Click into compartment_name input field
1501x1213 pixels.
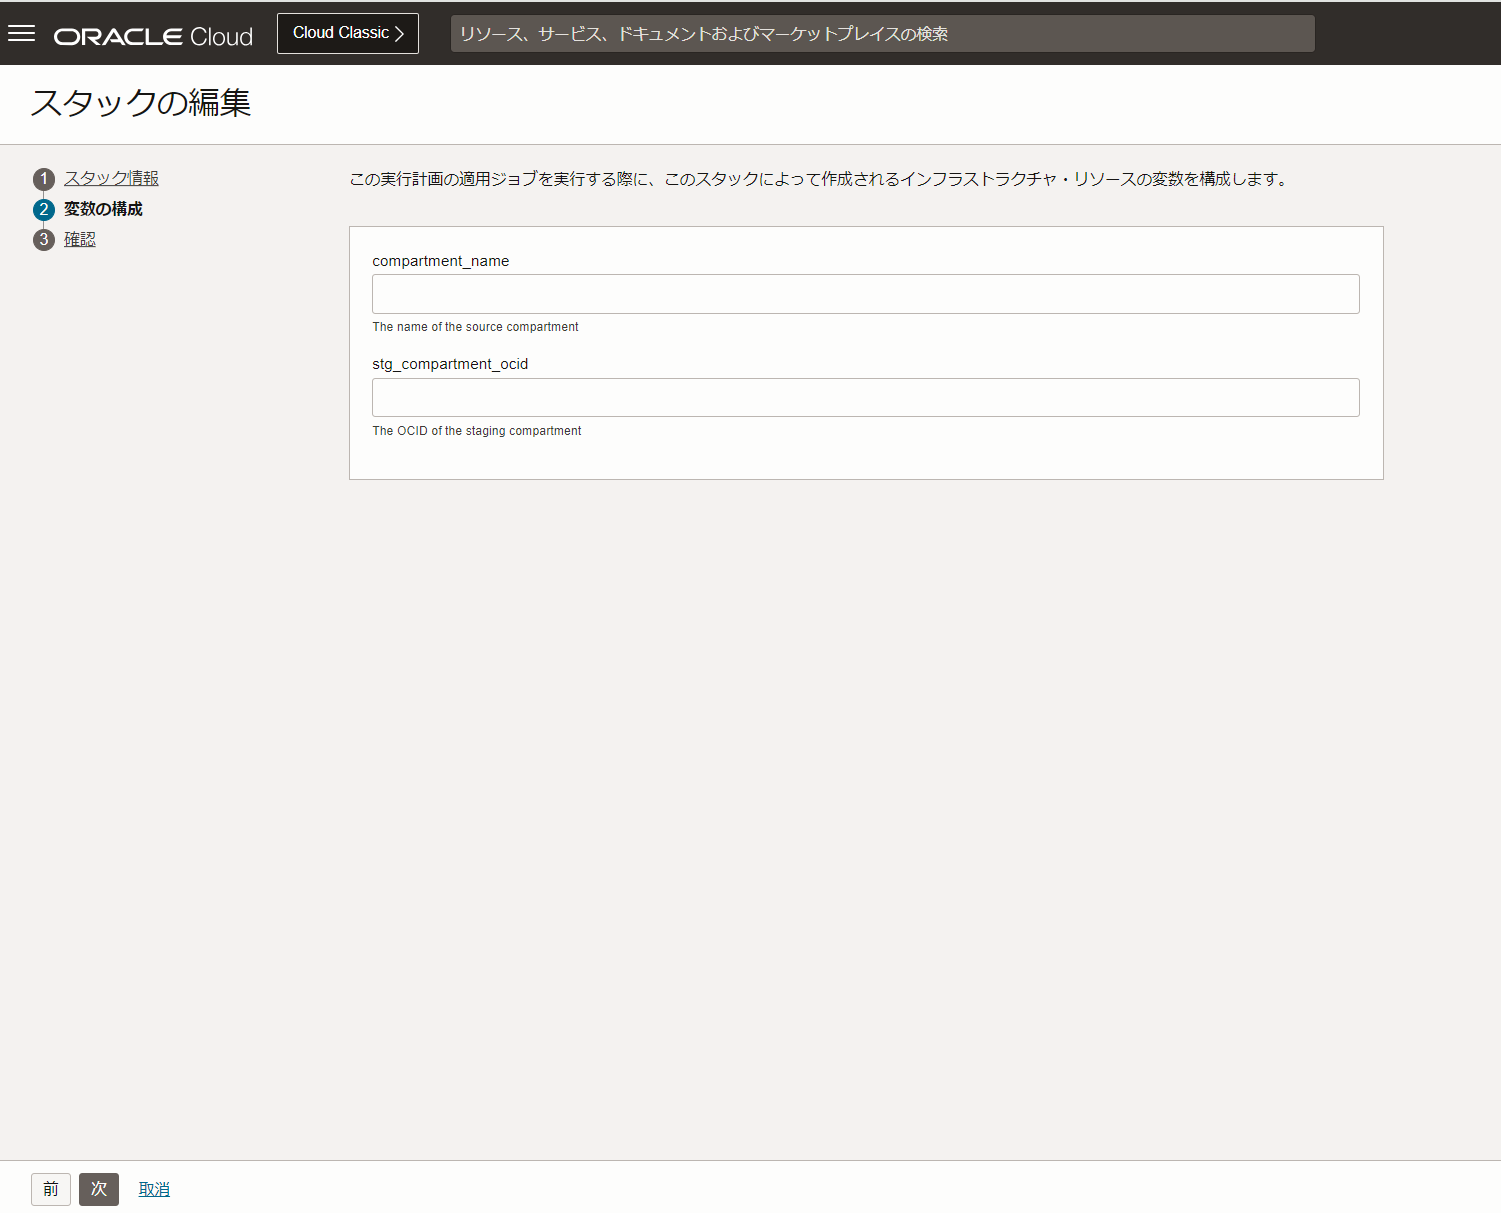(x=865, y=294)
